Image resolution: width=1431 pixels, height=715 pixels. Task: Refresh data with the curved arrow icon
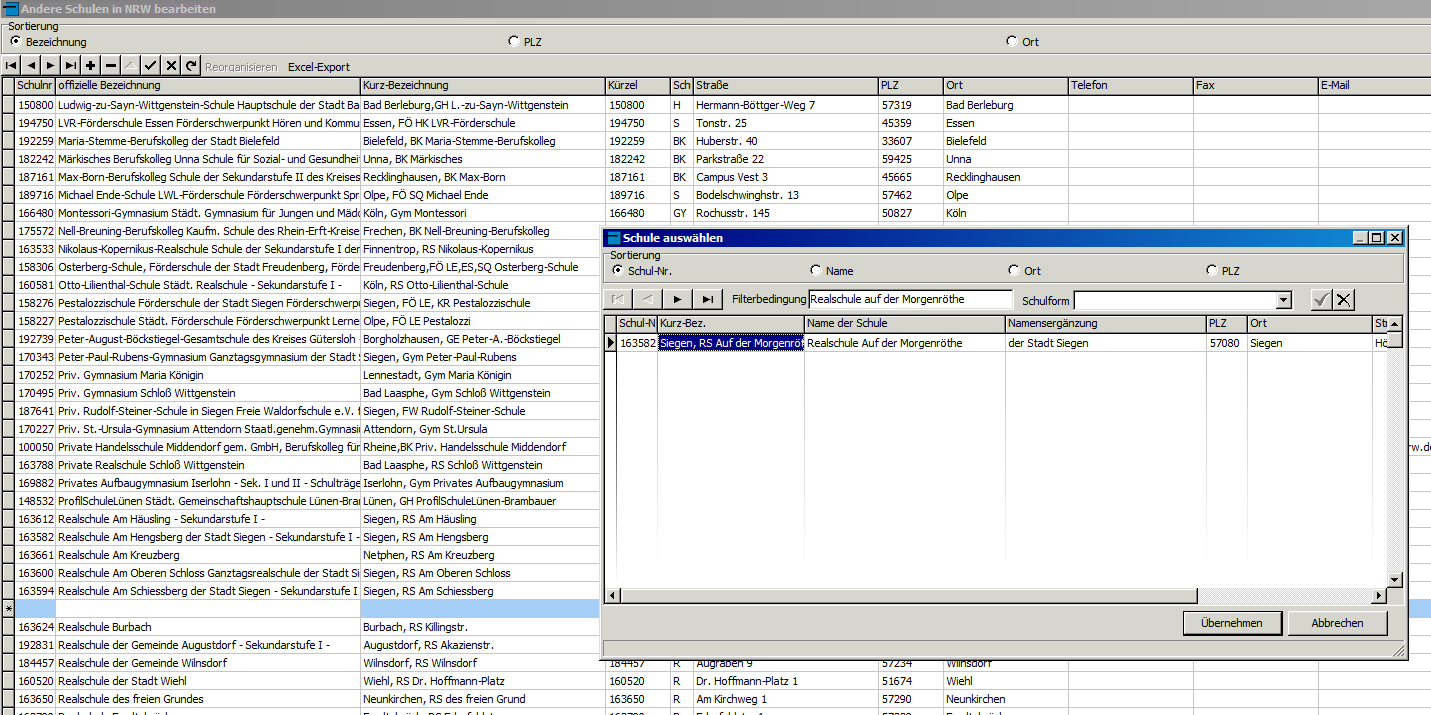click(x=191, y=66)
